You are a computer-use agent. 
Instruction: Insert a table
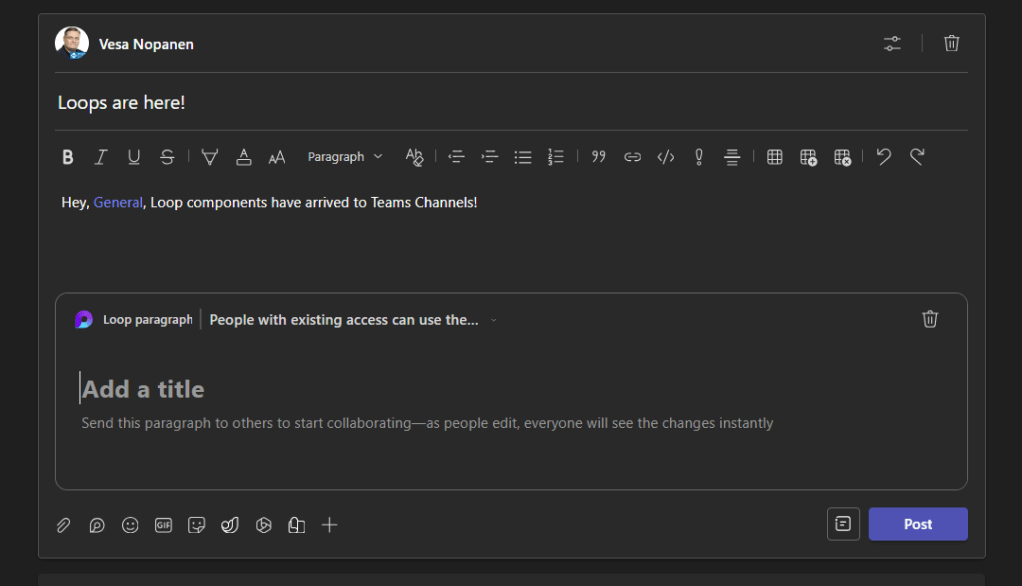(774, 157)
